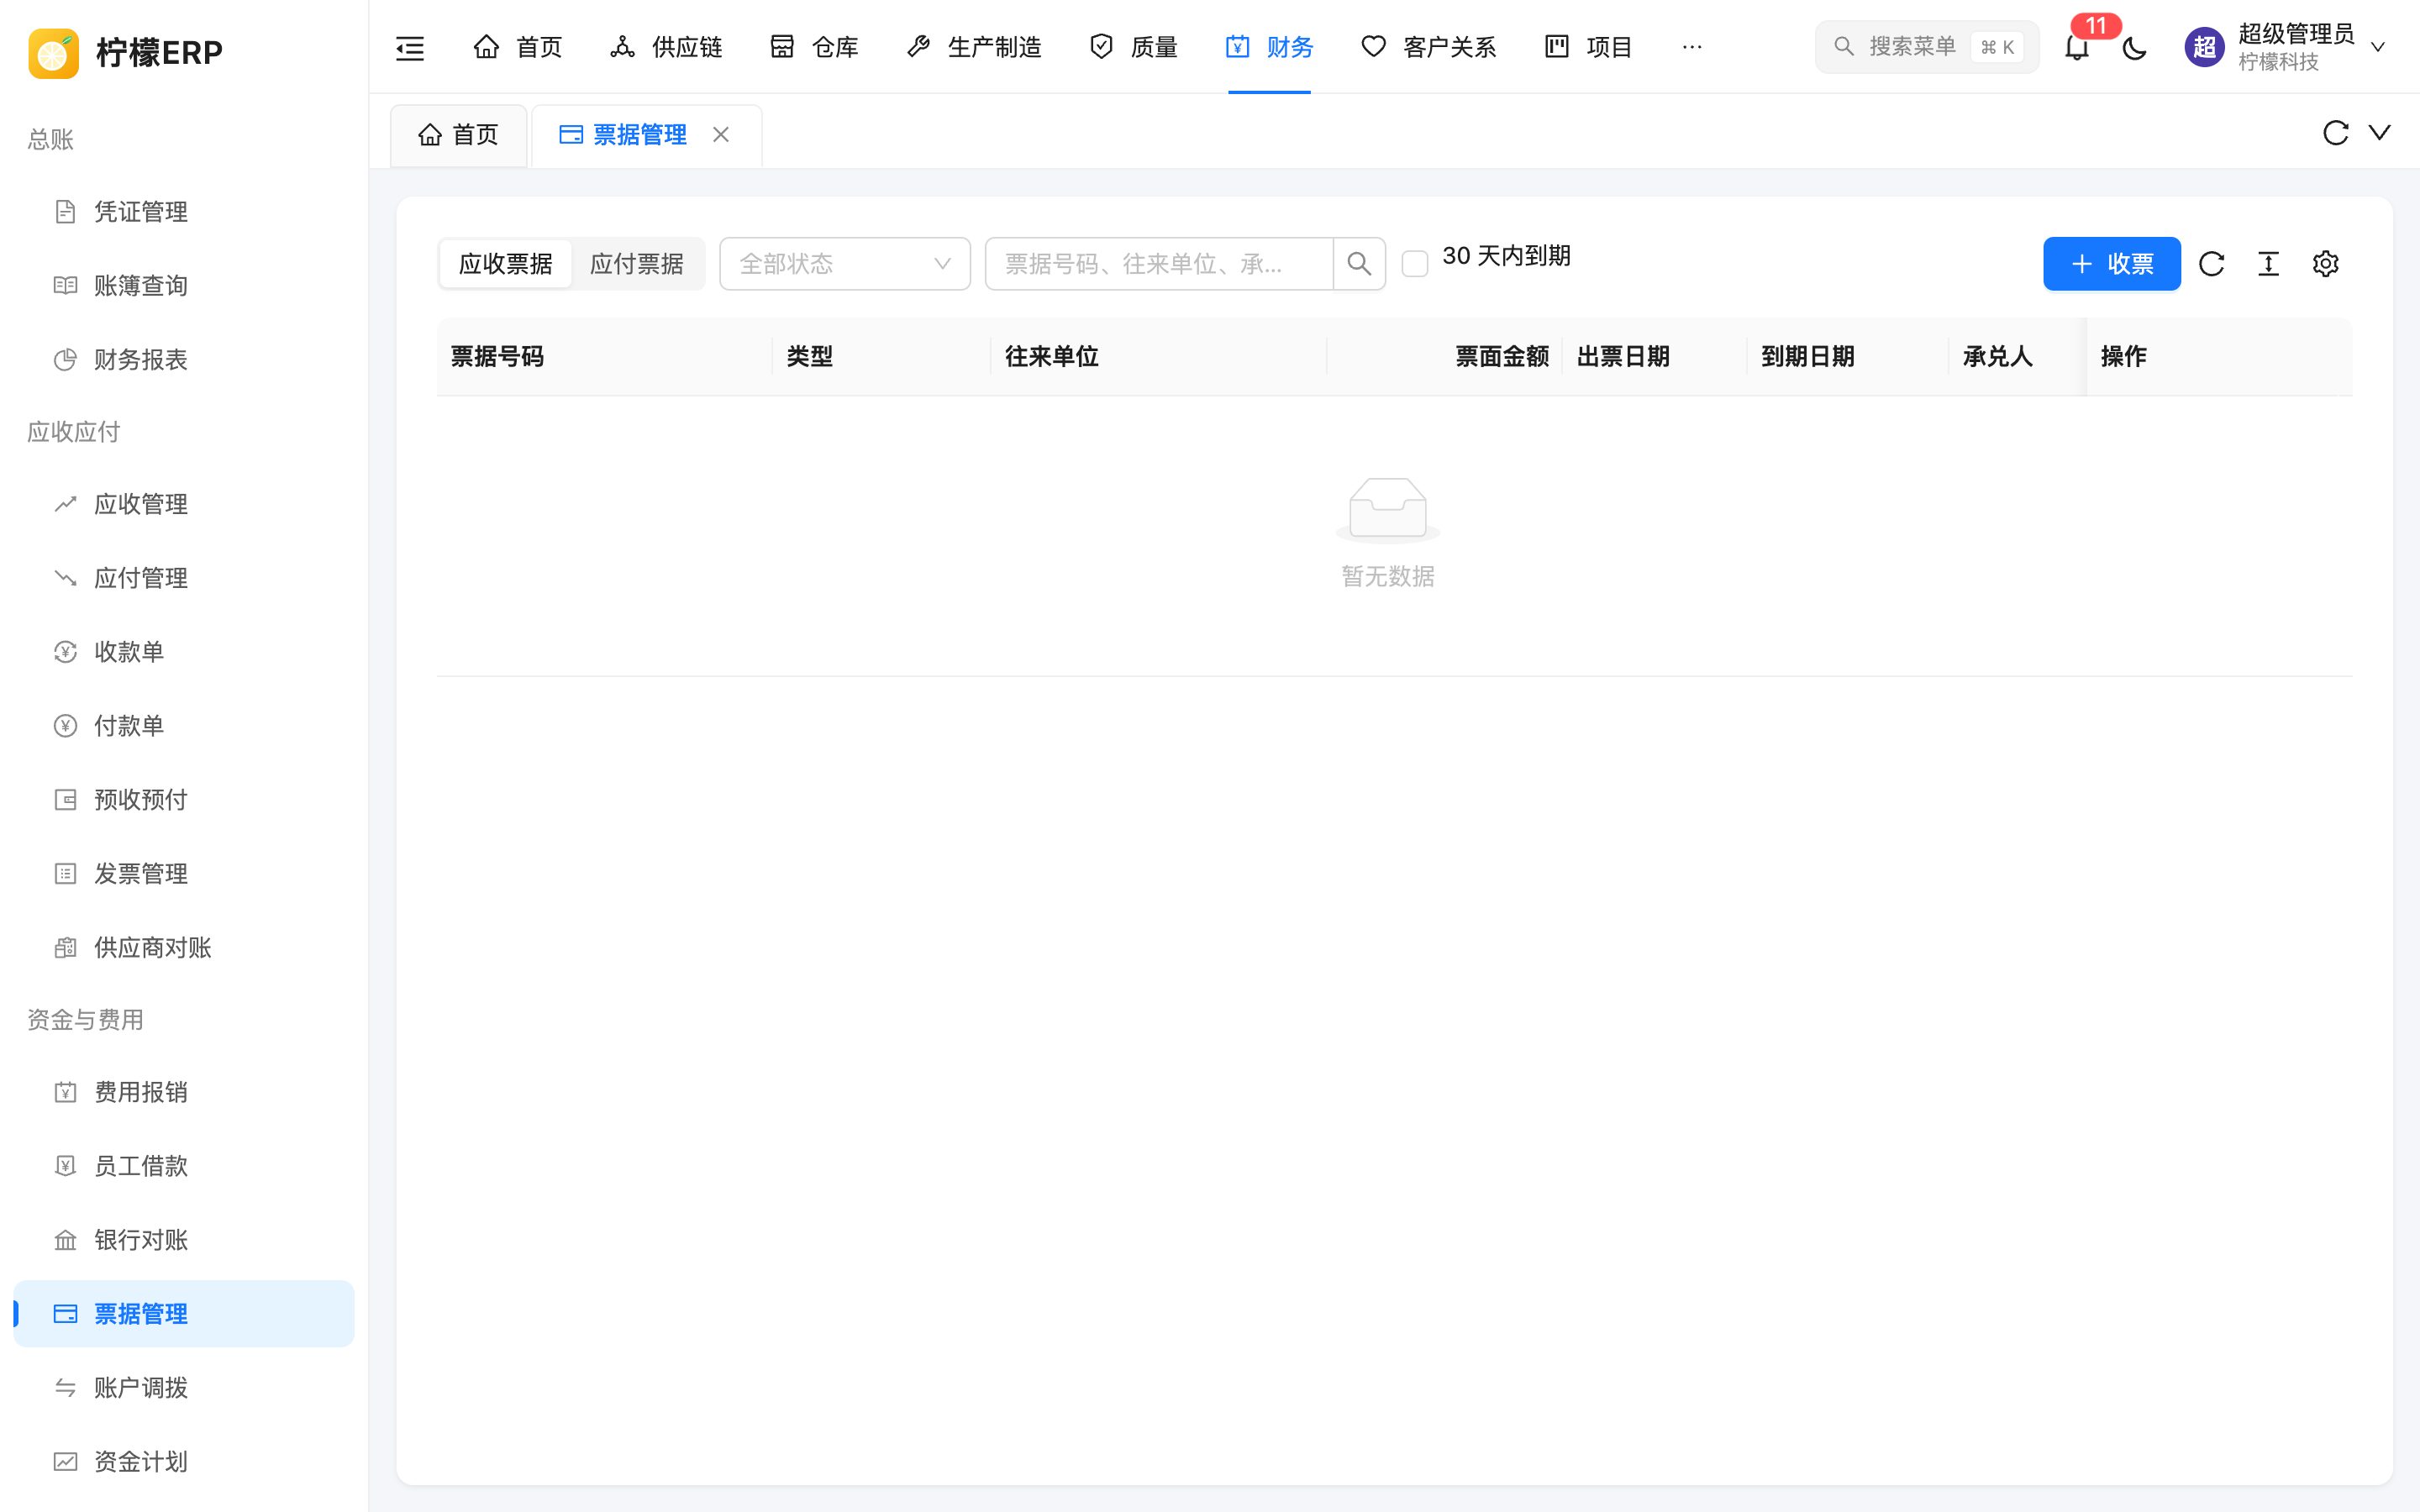Open 账户调拨 in sidebar

184,1388
